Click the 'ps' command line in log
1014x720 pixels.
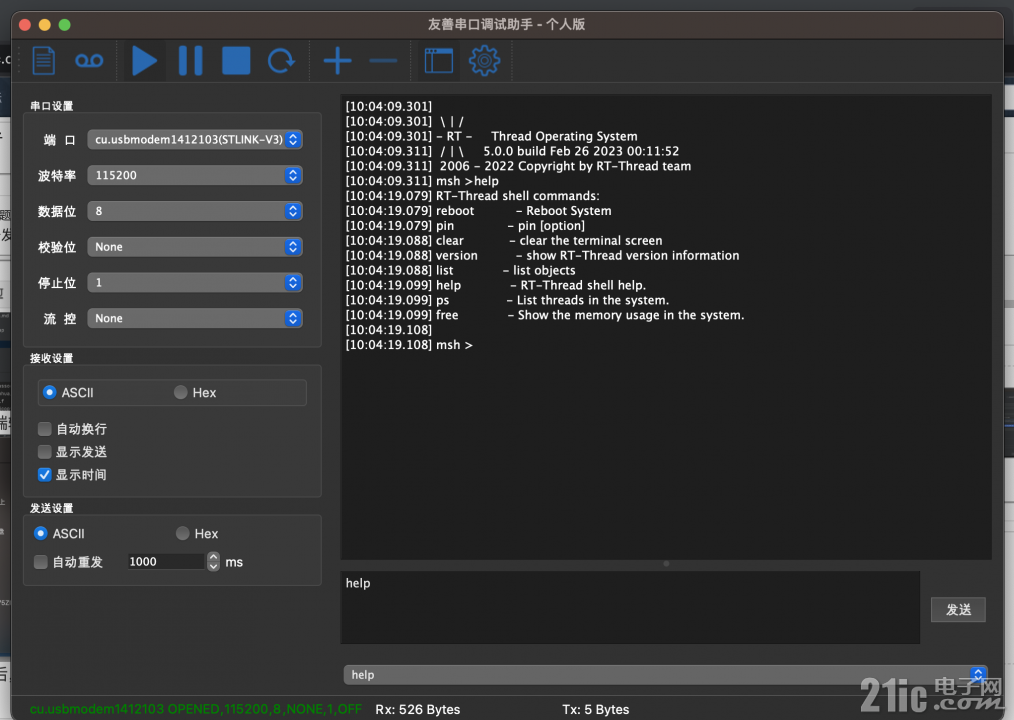coord(507,300)
